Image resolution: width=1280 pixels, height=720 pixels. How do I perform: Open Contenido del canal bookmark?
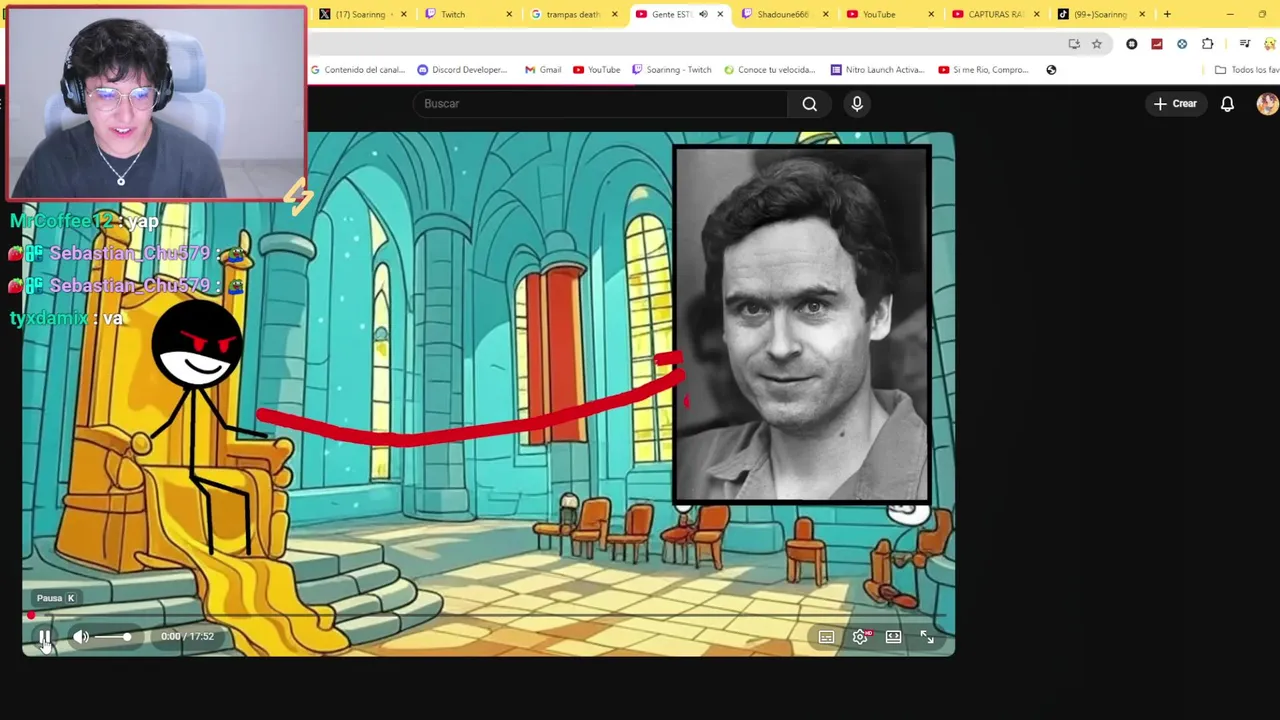[358, 70]
